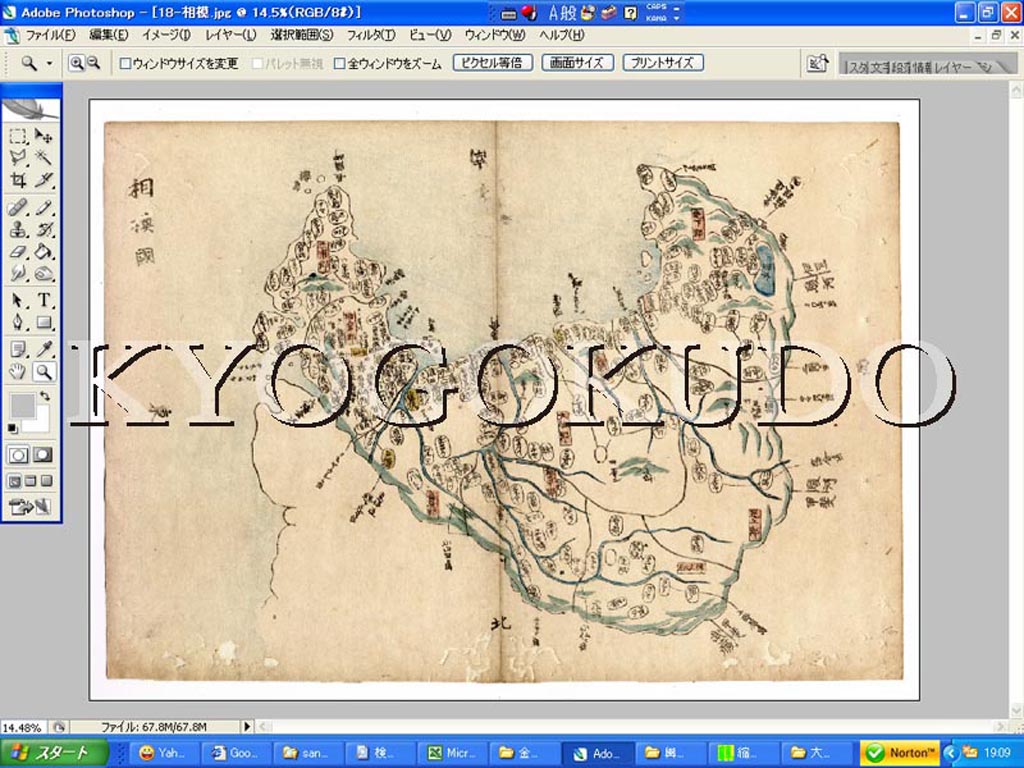
Task: Open the Zoom tool preset picker arrow
Action: 49,64
